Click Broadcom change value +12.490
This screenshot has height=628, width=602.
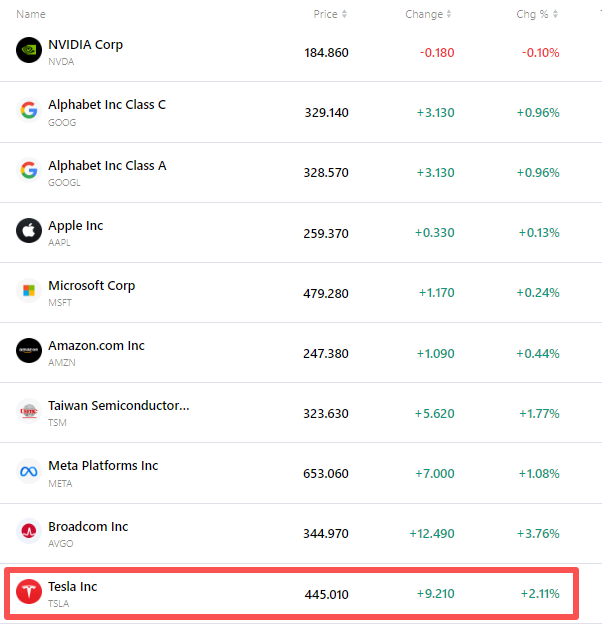[x=432, y=534]
